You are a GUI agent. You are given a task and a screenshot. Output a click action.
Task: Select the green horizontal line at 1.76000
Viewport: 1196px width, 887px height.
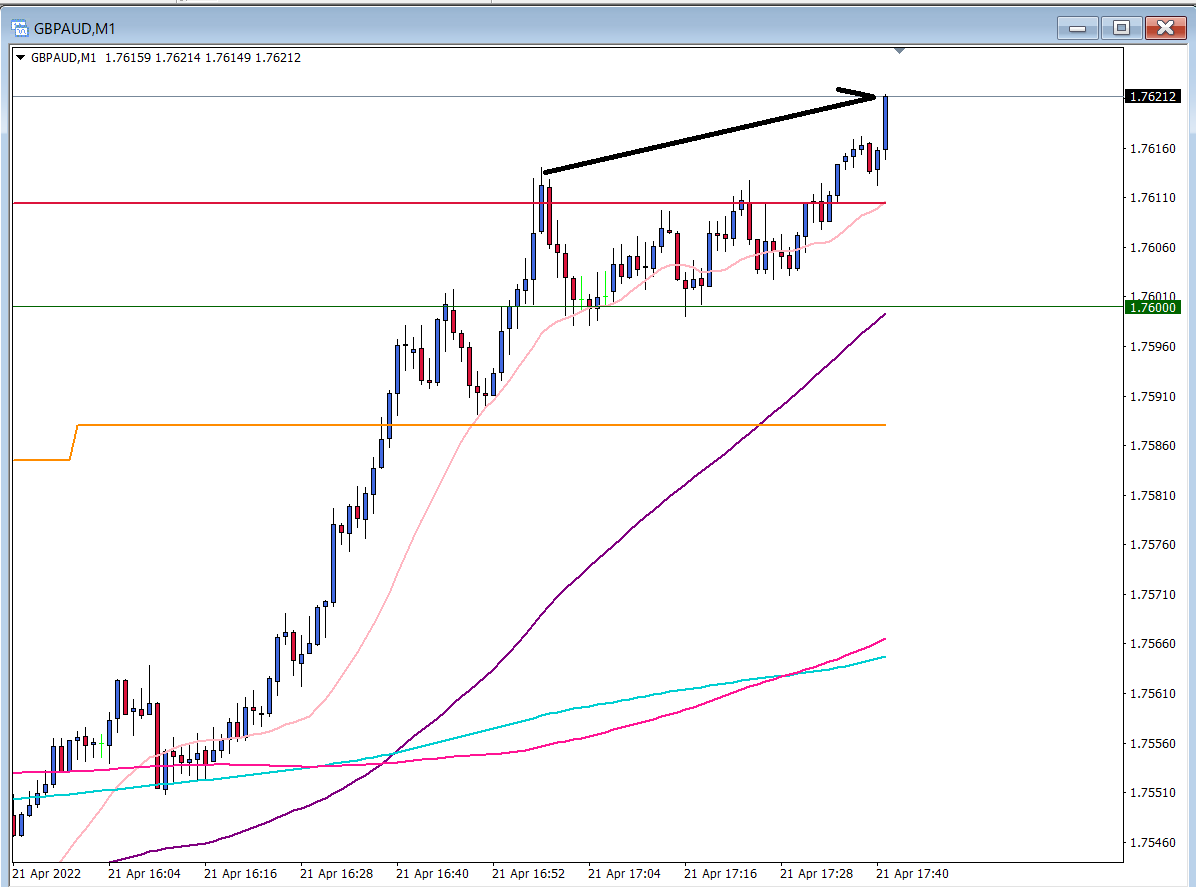(x=300, y=307)
